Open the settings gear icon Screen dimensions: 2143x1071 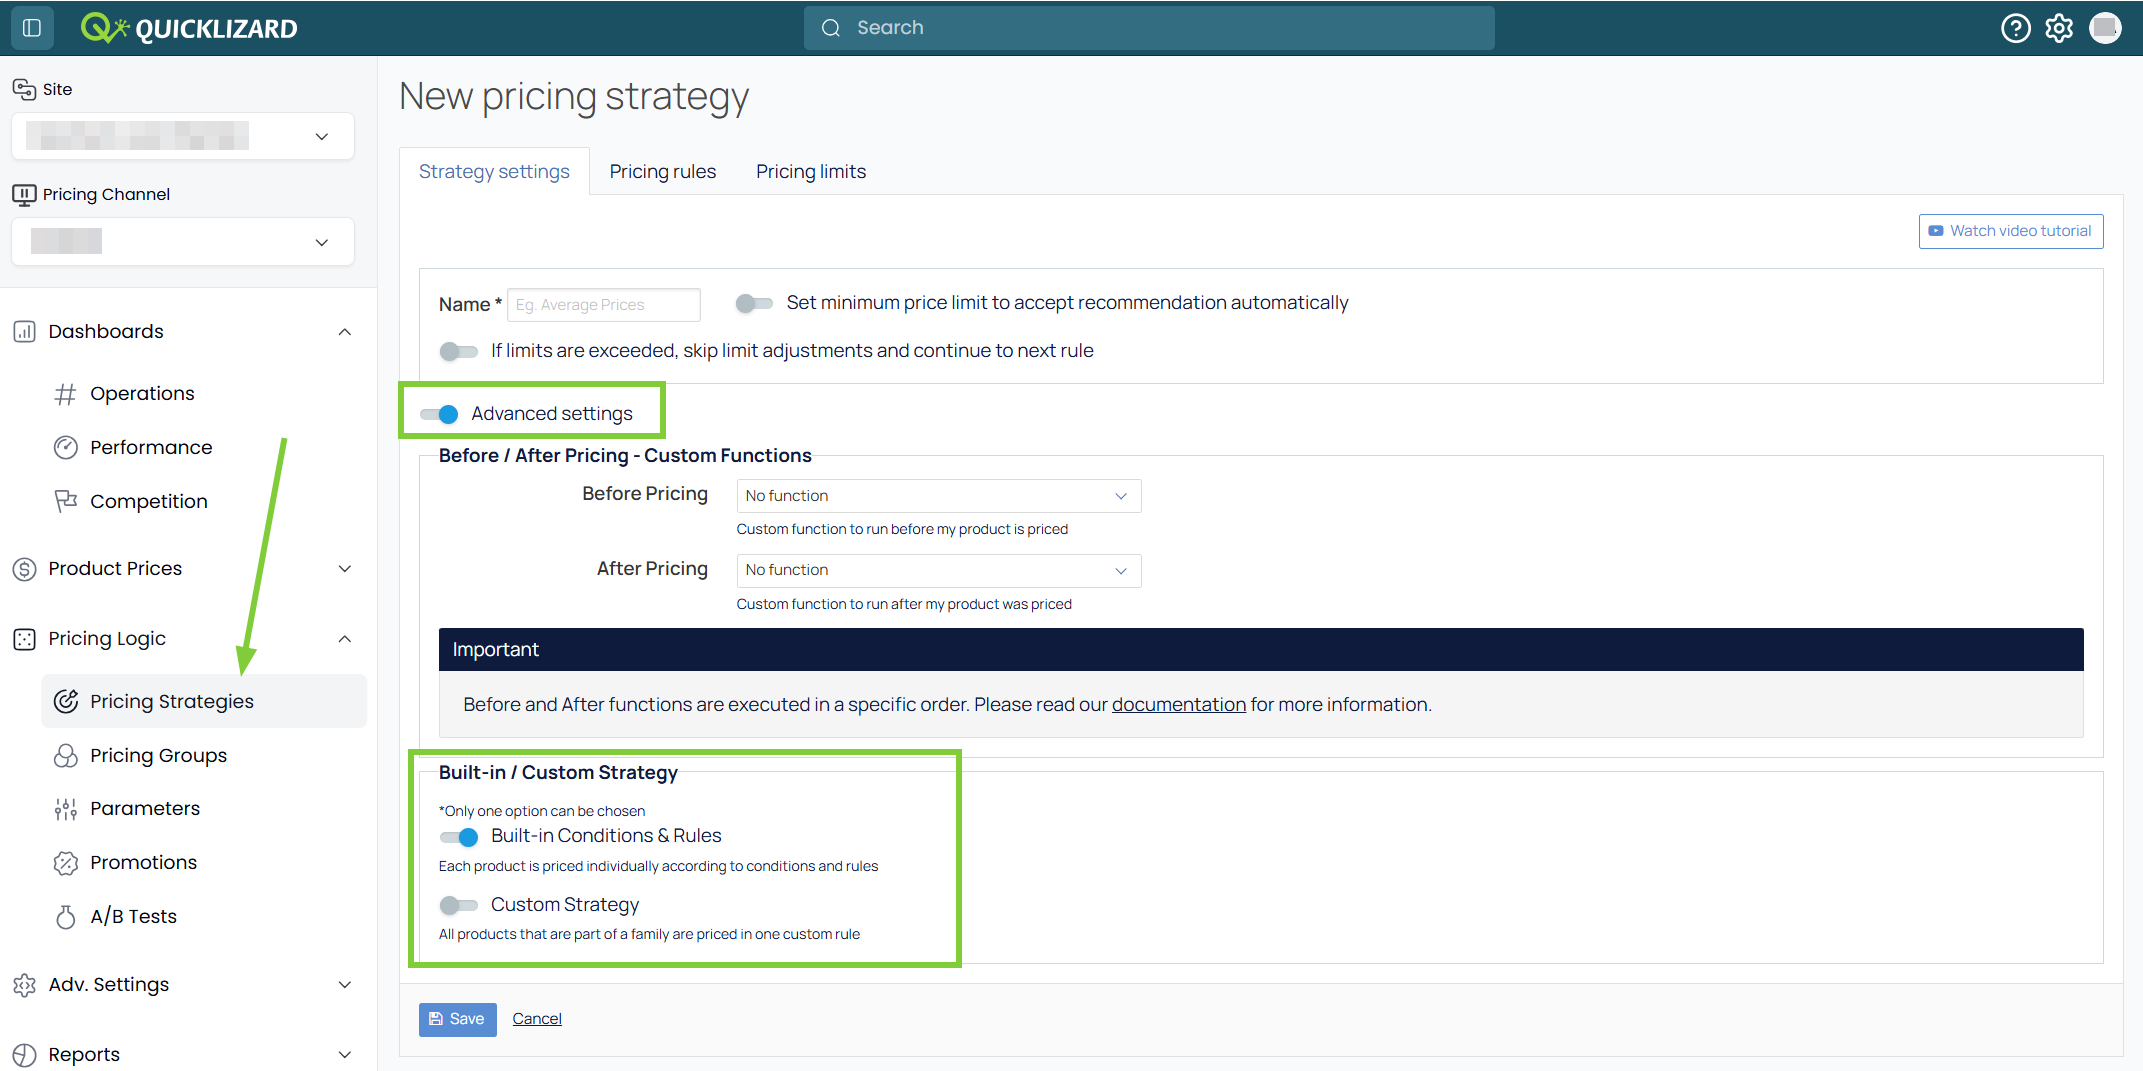pos(2059,28)
